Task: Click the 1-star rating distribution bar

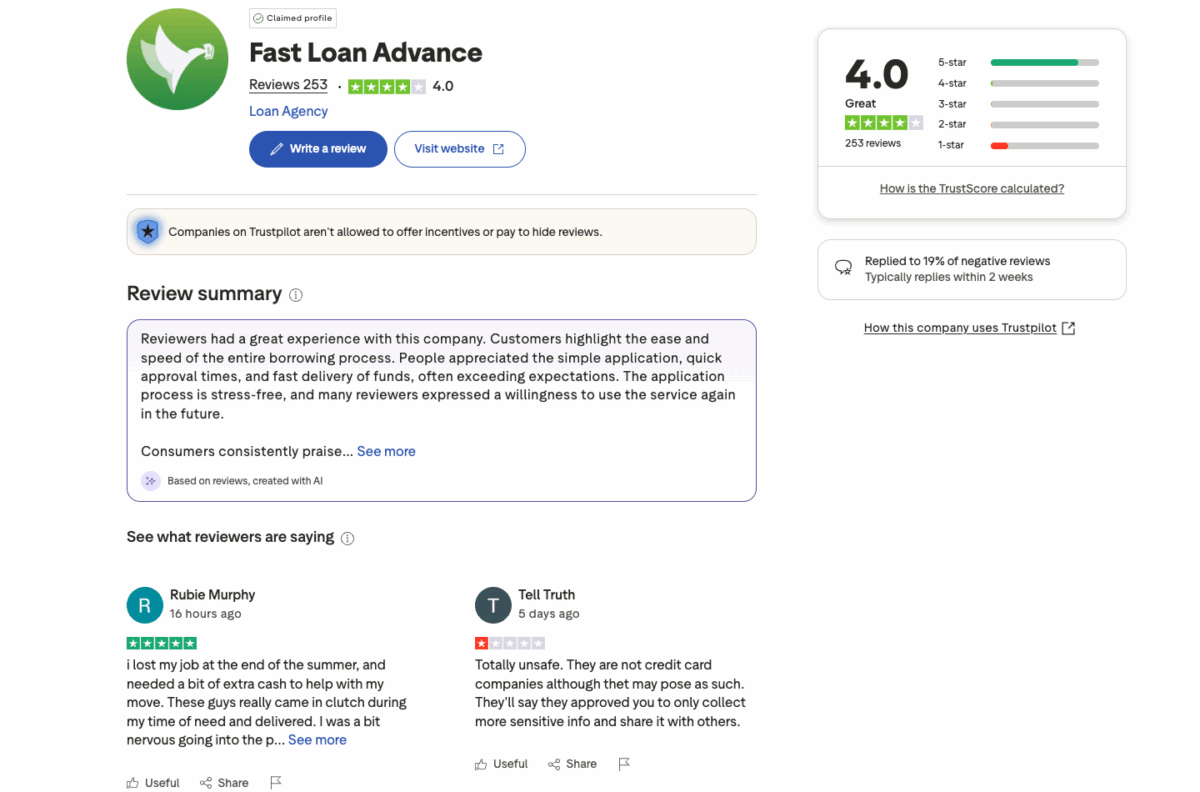Action: point(1044,145)
